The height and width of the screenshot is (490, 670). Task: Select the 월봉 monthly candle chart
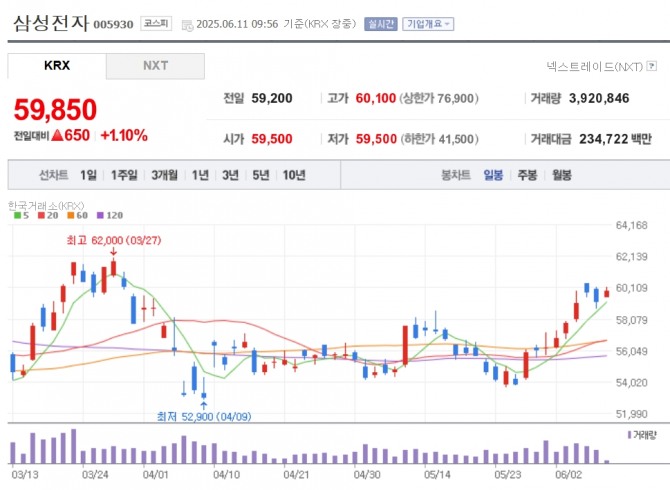pyautogui.click(x=561, y=175)
